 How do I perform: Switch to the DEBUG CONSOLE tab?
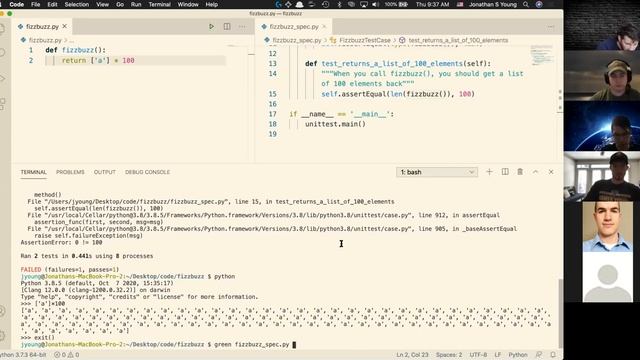[147, 172]
